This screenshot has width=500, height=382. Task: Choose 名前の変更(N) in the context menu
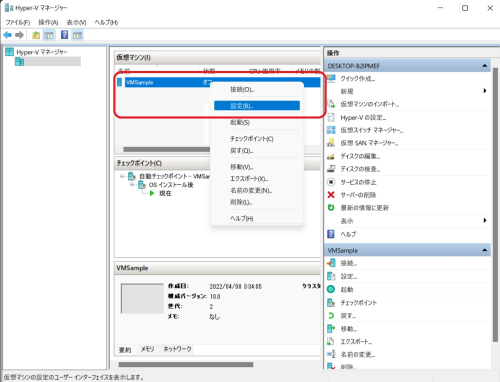[257, 191]
